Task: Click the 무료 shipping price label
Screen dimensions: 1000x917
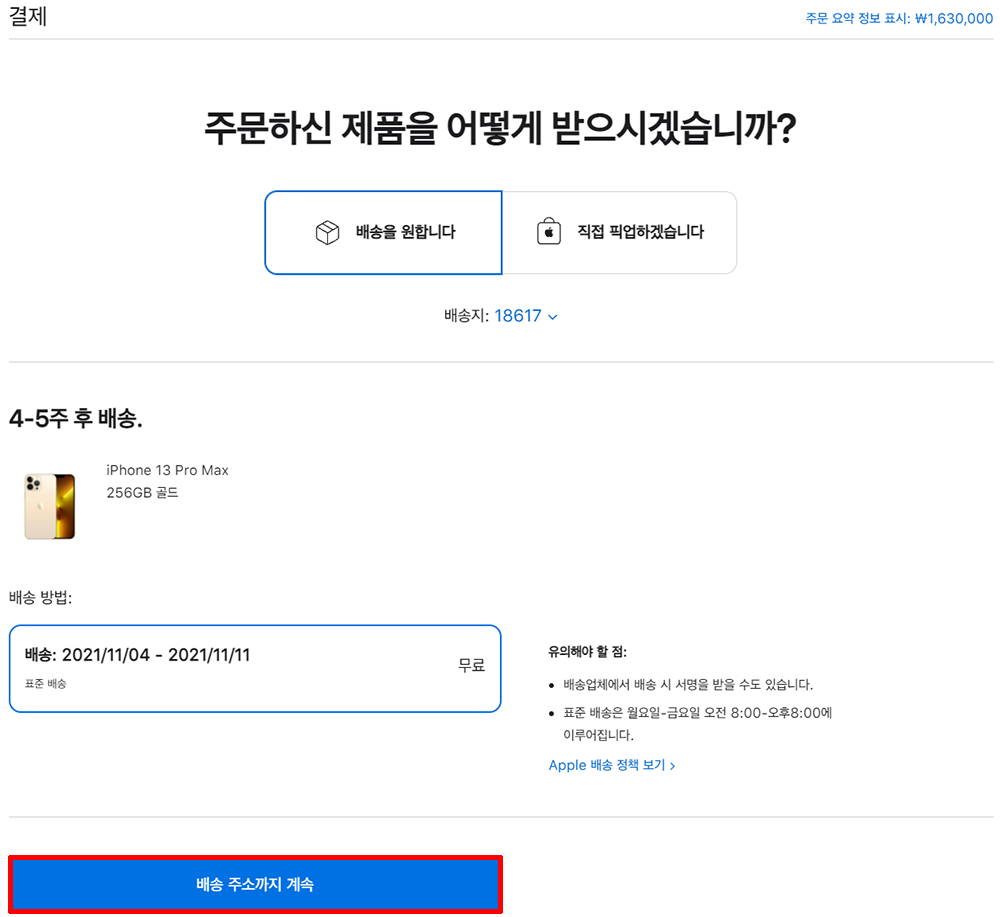Action: coord(472,666)
